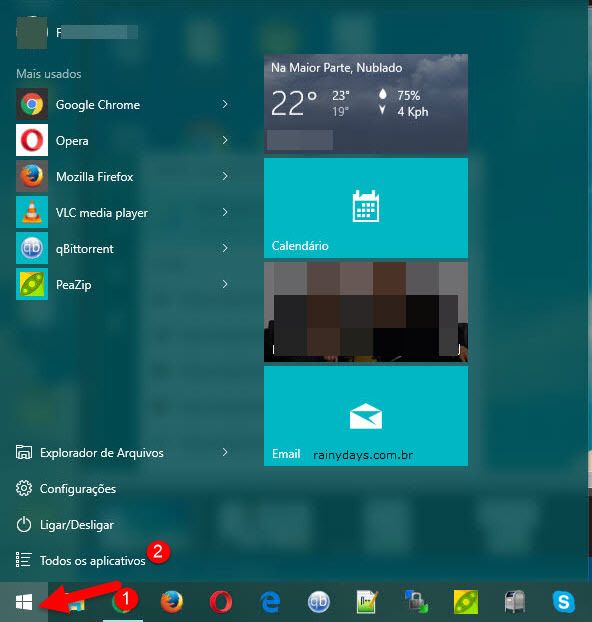Click the Todos os aplicativos list icon

(23, 560)
